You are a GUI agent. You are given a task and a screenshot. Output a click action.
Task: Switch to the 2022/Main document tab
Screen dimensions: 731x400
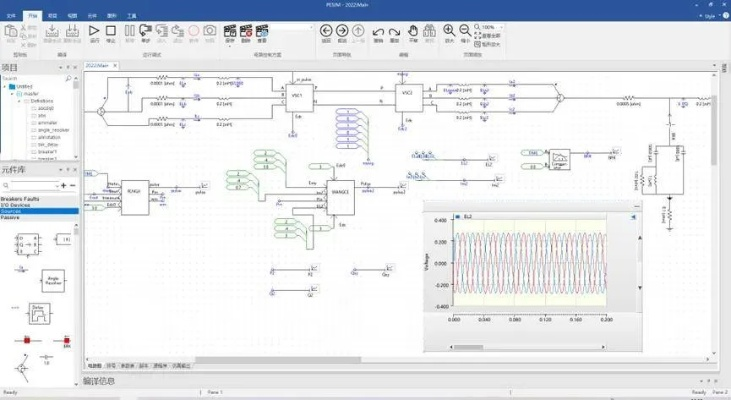(x=98, y=65)
